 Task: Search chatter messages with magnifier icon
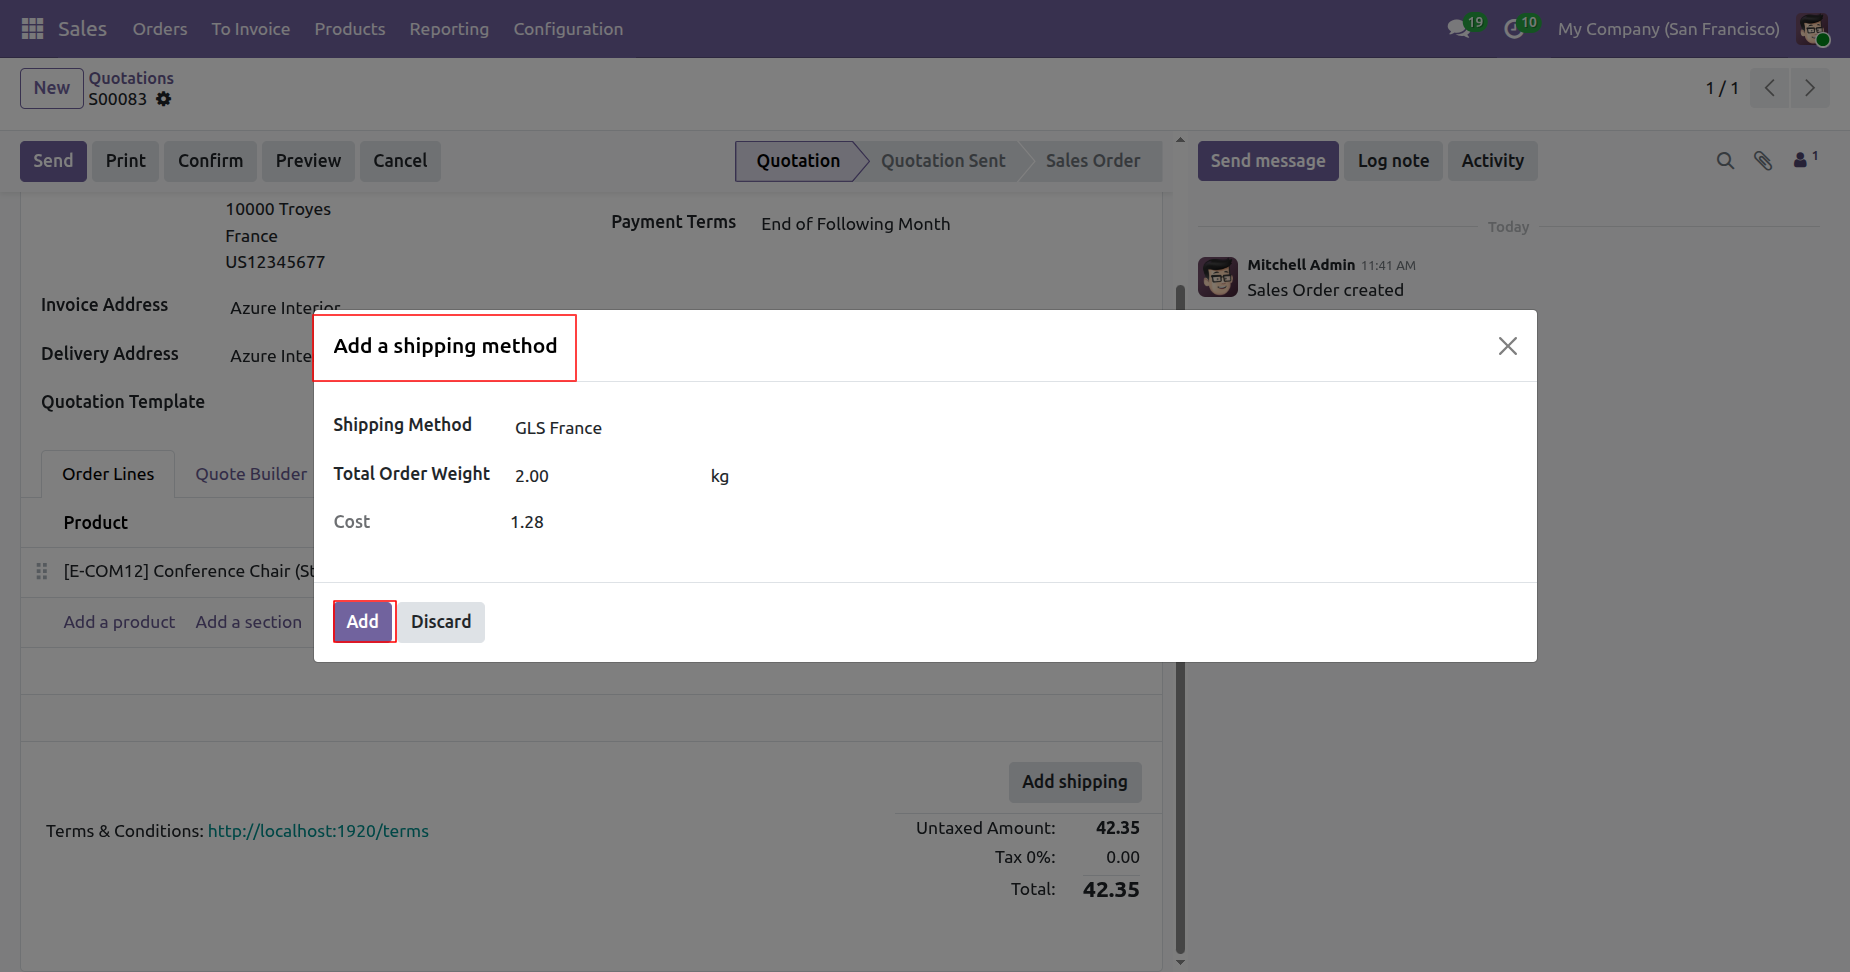click(1725, 161)
